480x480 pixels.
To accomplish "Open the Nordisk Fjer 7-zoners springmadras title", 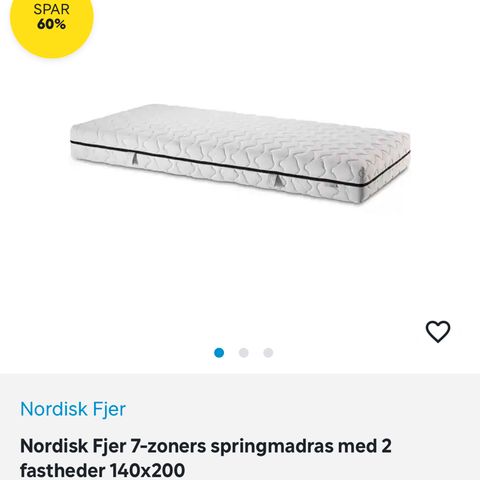I will (206, 458).
